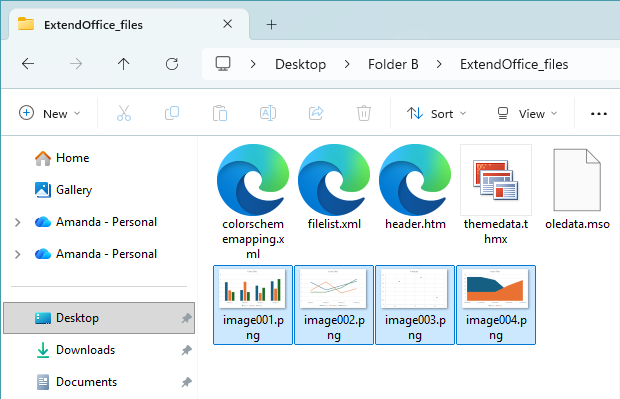The width and height of the screenshot is (620, 399).
Task: Select the oledata.mso blank file icon
Action: [x=577, y=180]
